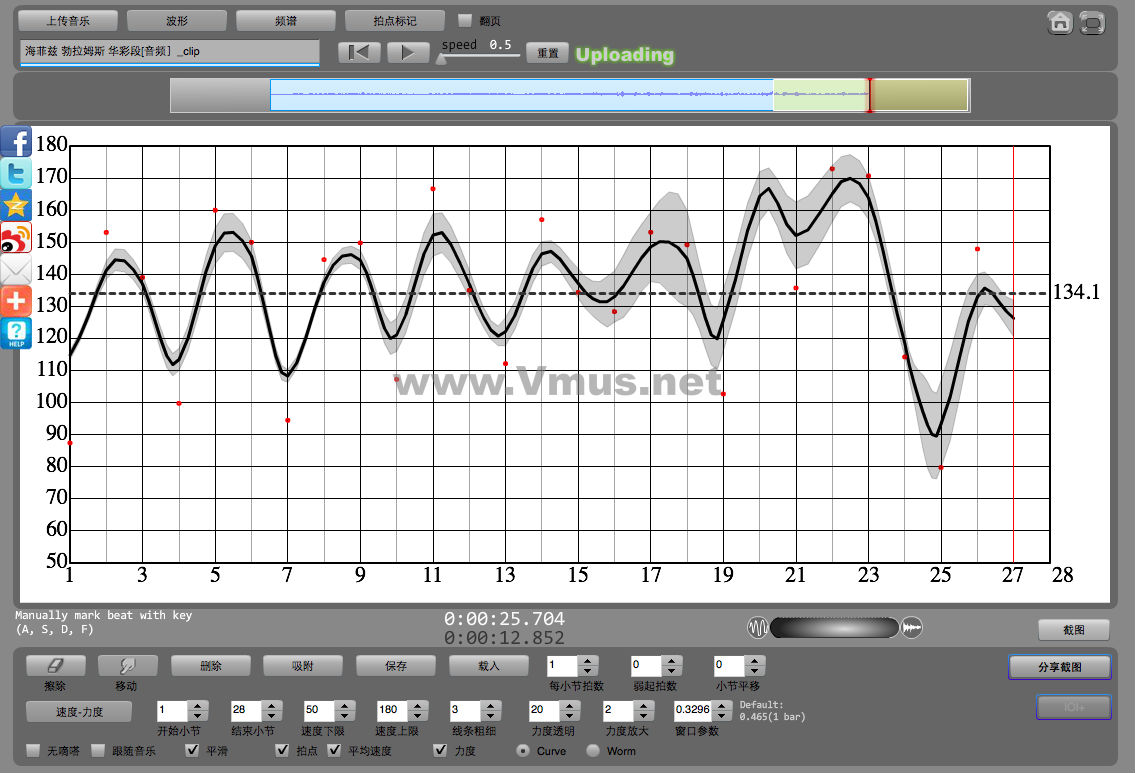The height and width of the screenshot is (773, 1135).
Task: Enable the 翻页 page-flip checkbox
Action: click(x=465, y=20)
